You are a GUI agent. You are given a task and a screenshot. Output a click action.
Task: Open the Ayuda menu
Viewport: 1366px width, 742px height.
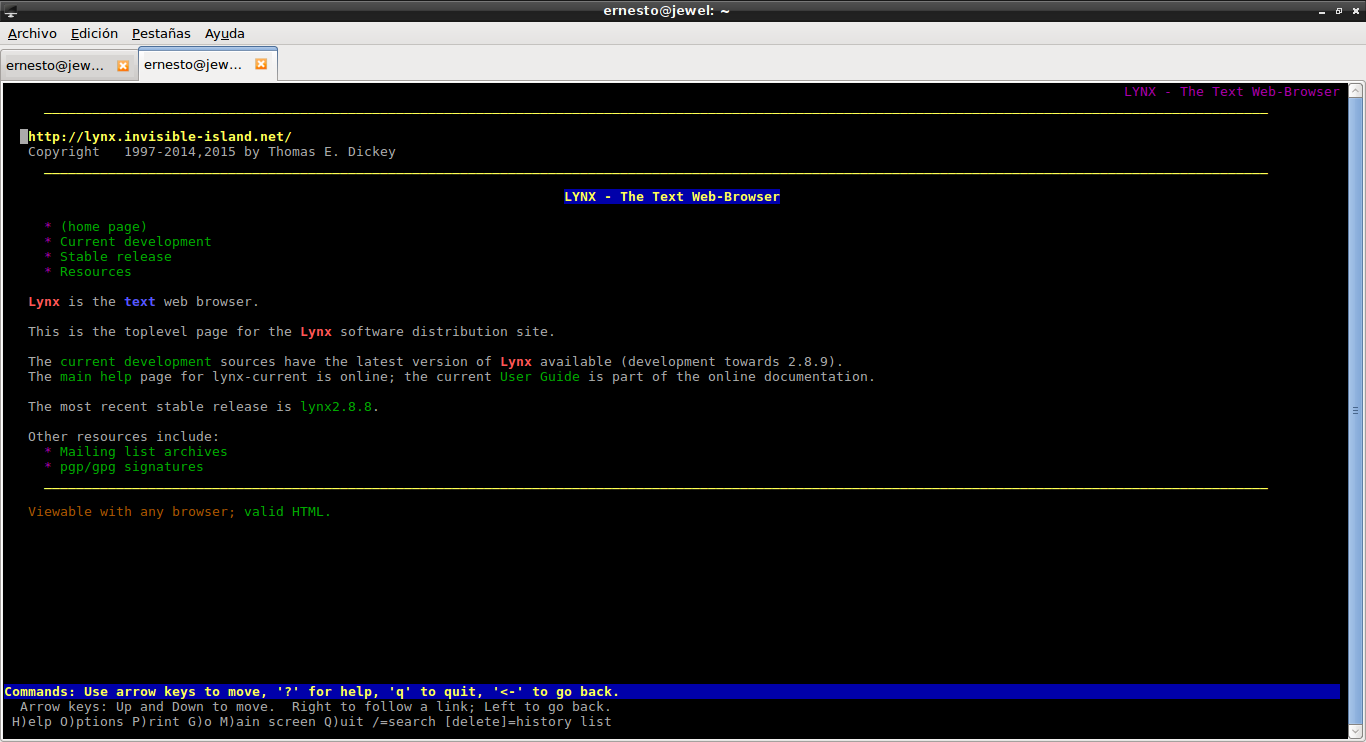click(225, 33)
